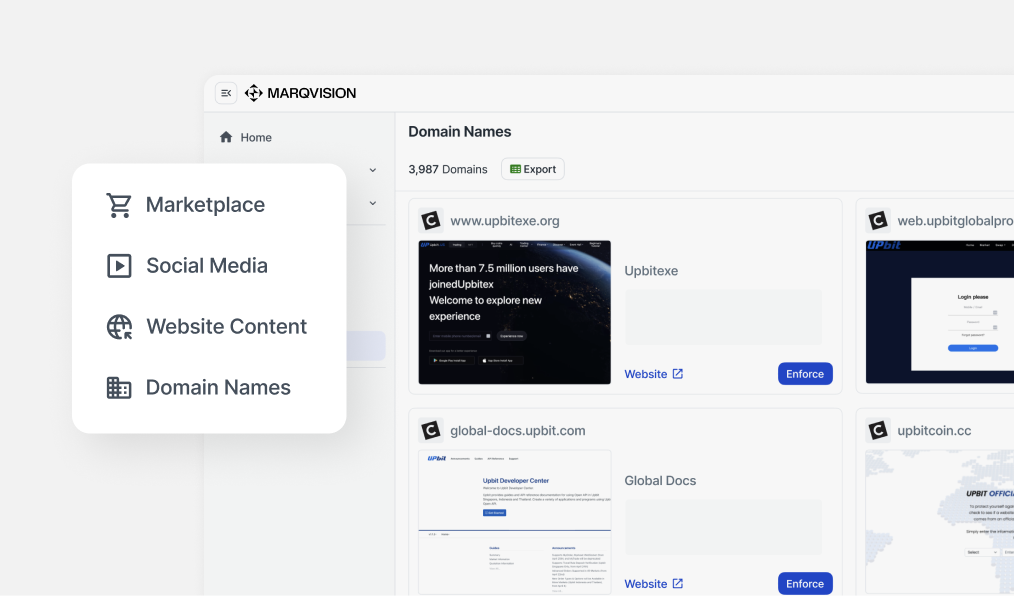Screen dimensions: 1014x596
Task: Click the Website Content globe icon
Action: pos(119,326)
